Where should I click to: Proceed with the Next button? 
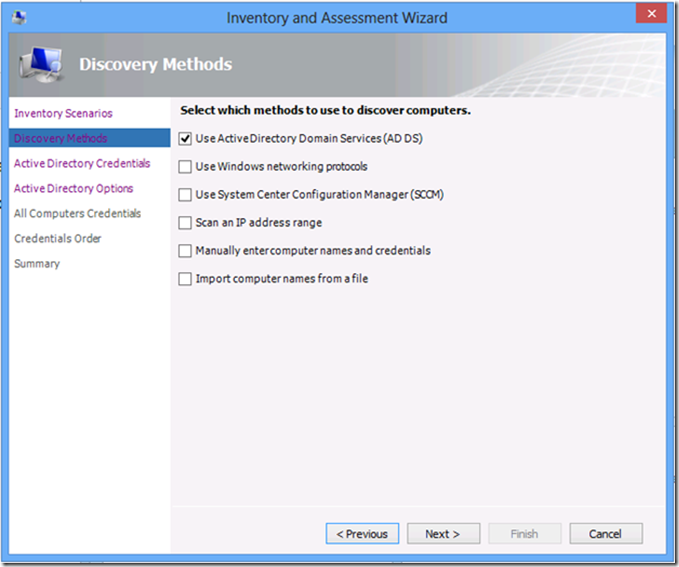pos(443,534)
